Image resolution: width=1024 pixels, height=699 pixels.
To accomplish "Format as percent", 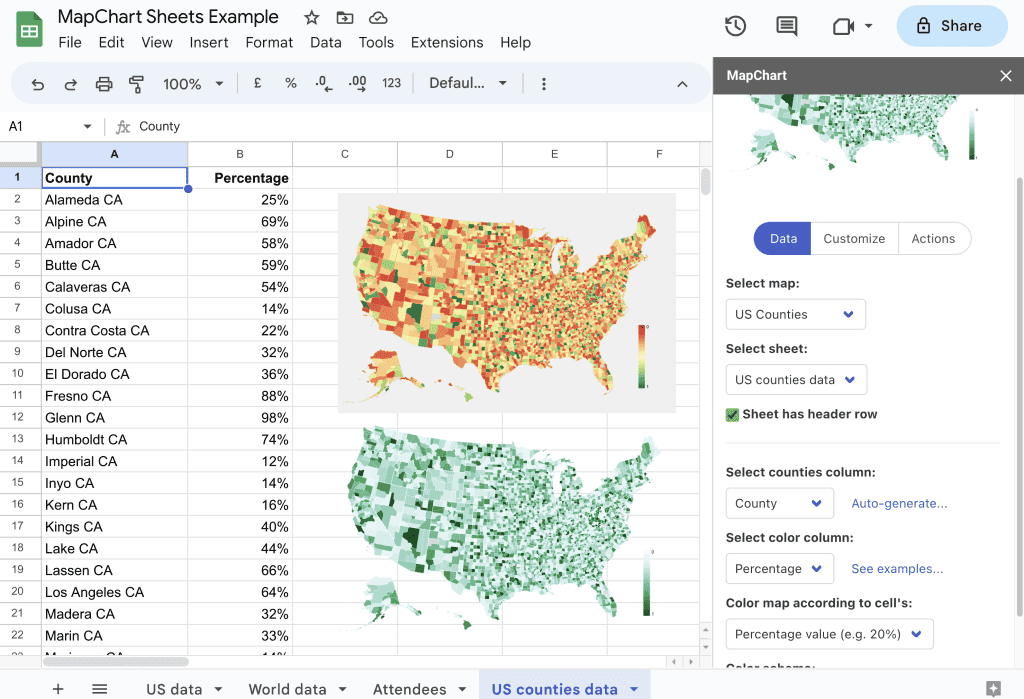I will (x=291, y=83).
